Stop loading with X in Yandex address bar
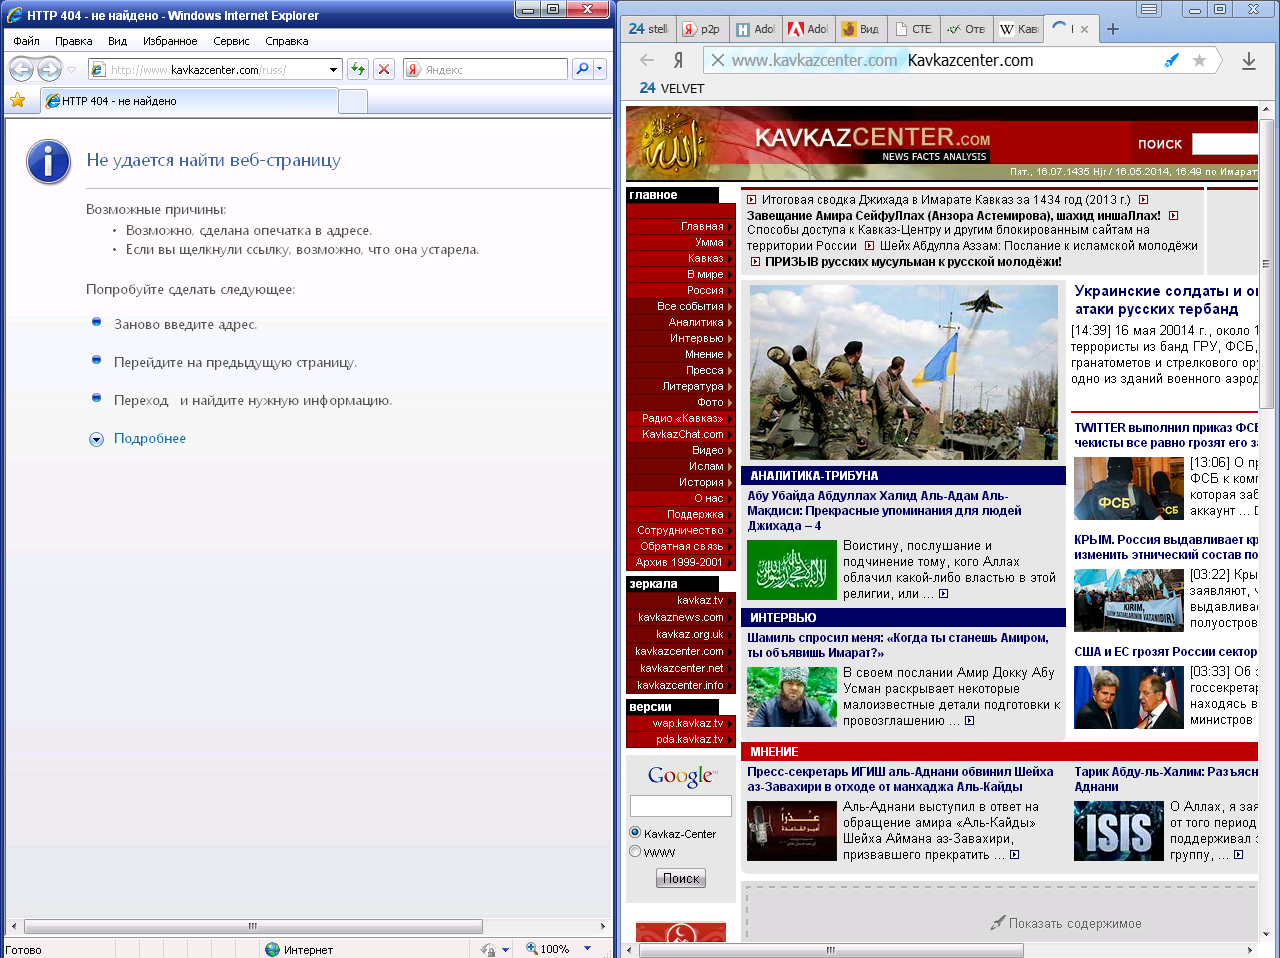 point(717,60)
